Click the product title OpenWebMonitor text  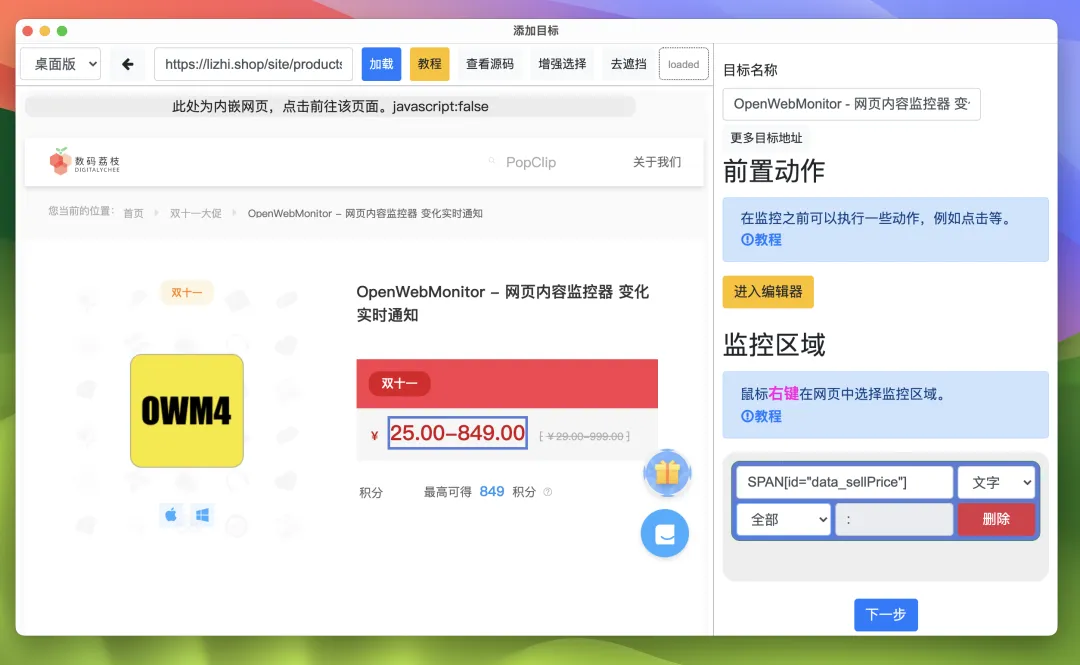(x=502, y=303)
